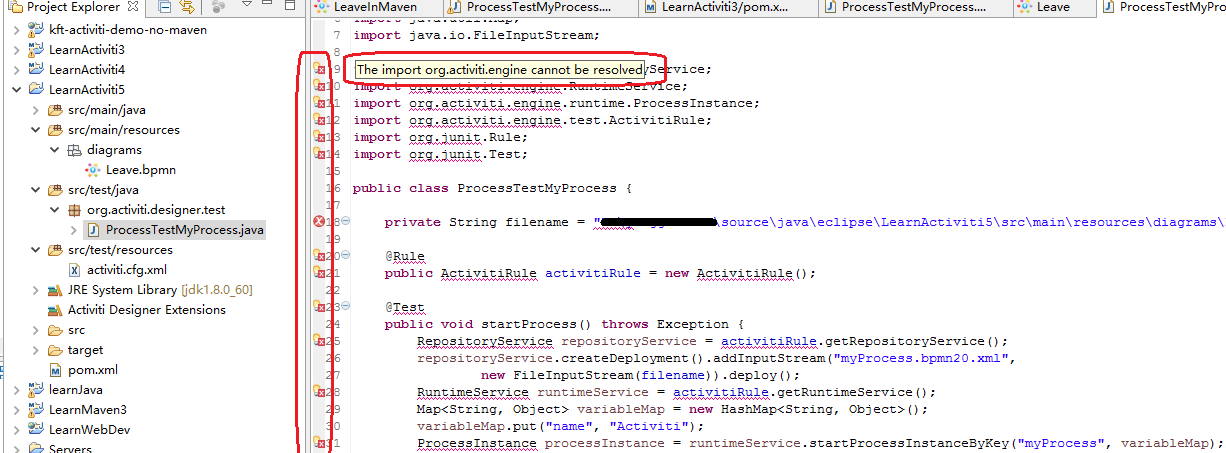Click the target folder icon

(55, 350)
